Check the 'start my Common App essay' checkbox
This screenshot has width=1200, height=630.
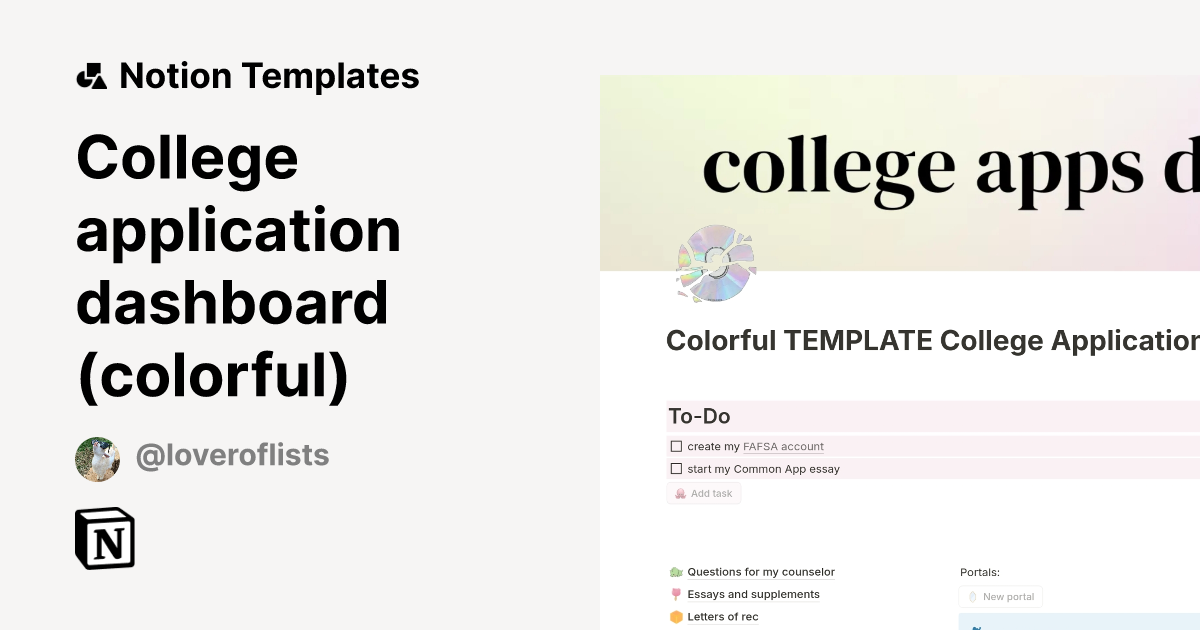coord(677,469)
